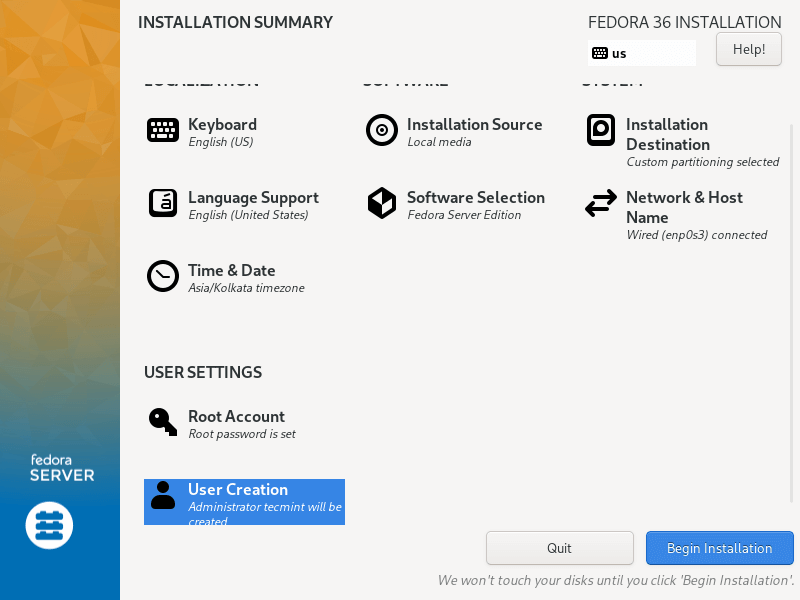This screenshot has height=600, width=800.
Task: Open Software Selection Fedora Server Edition text
Action: click(x=464, y=215)
